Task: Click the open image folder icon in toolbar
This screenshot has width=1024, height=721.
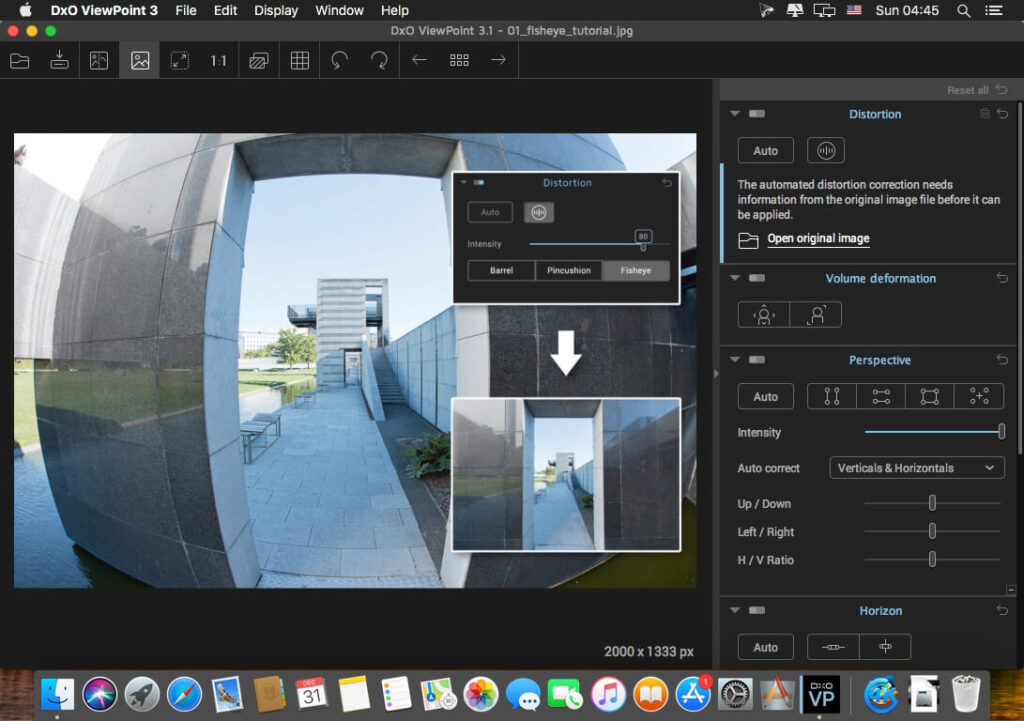Action: click(x=20, y=61)
